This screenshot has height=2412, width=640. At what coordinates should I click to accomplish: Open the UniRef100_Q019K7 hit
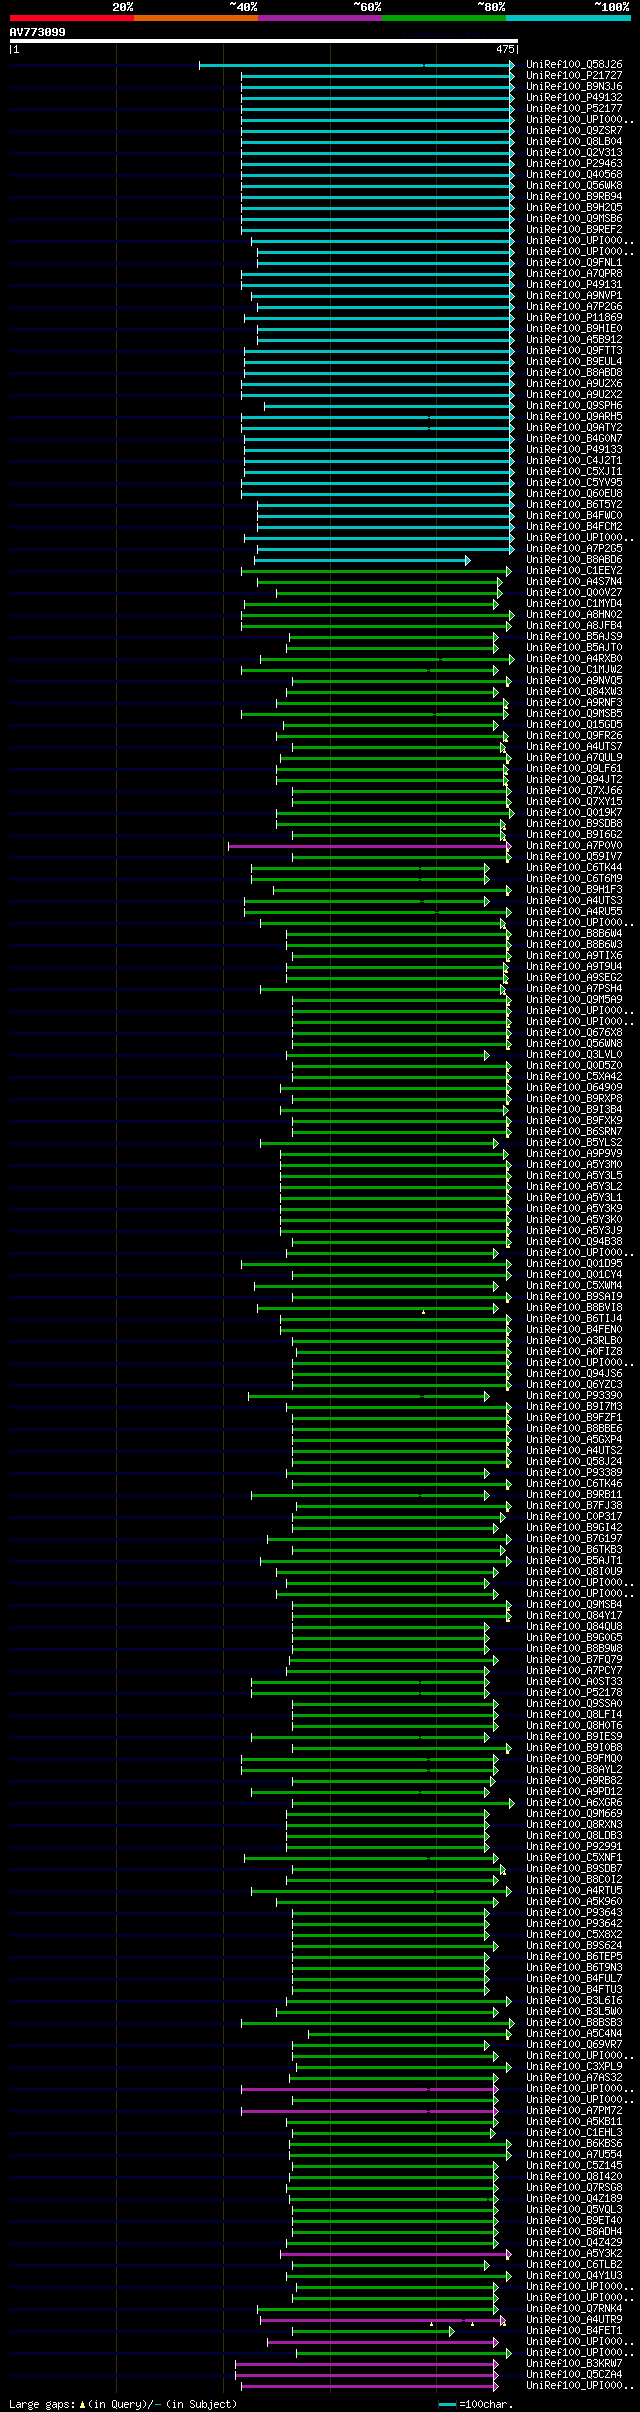[x=574, y=813]
